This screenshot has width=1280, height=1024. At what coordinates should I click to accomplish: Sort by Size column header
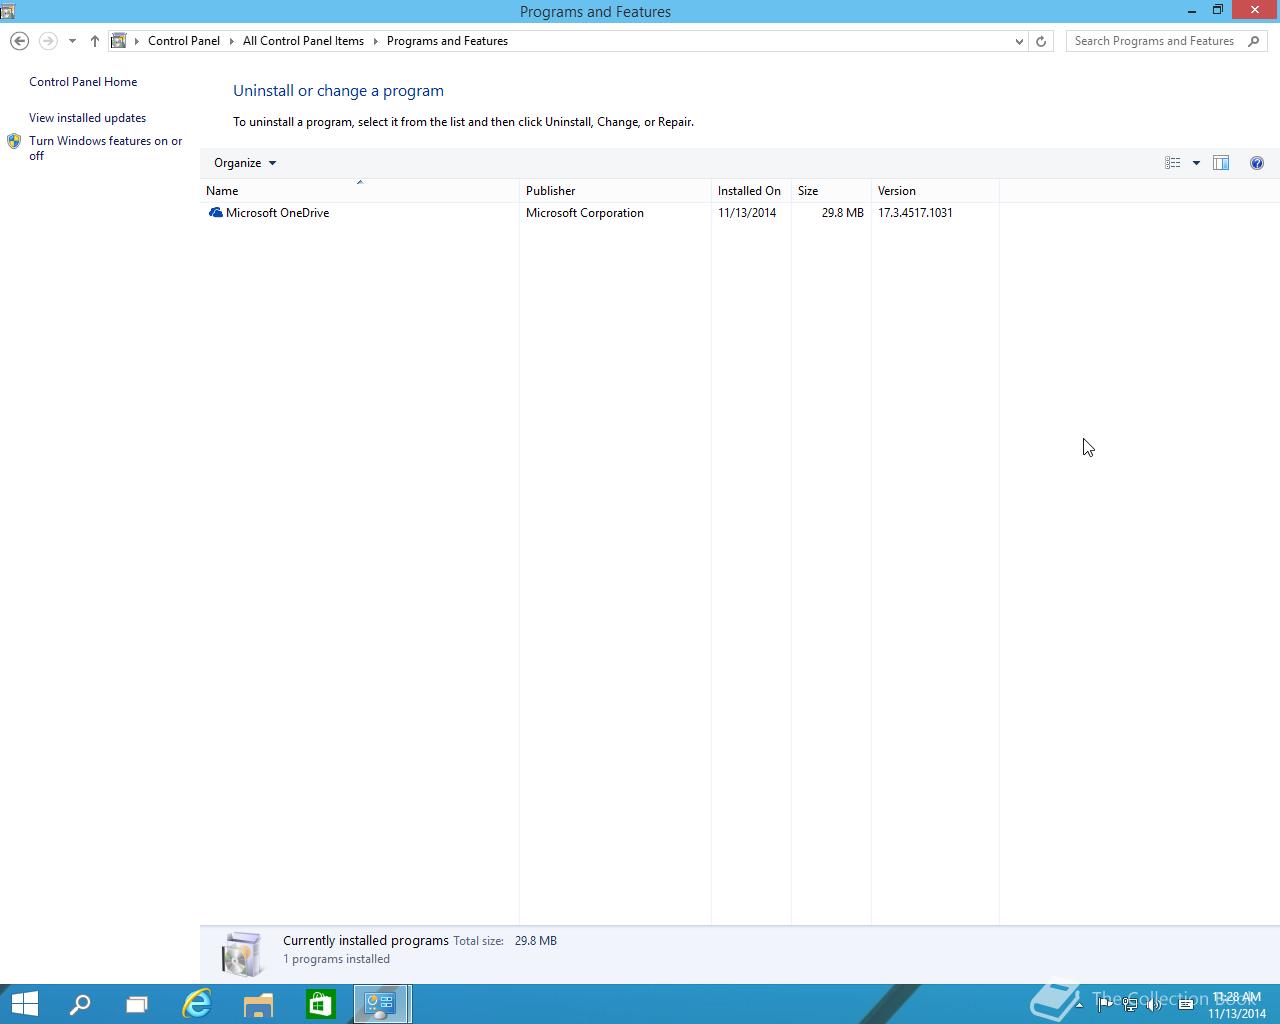(831, 191)
